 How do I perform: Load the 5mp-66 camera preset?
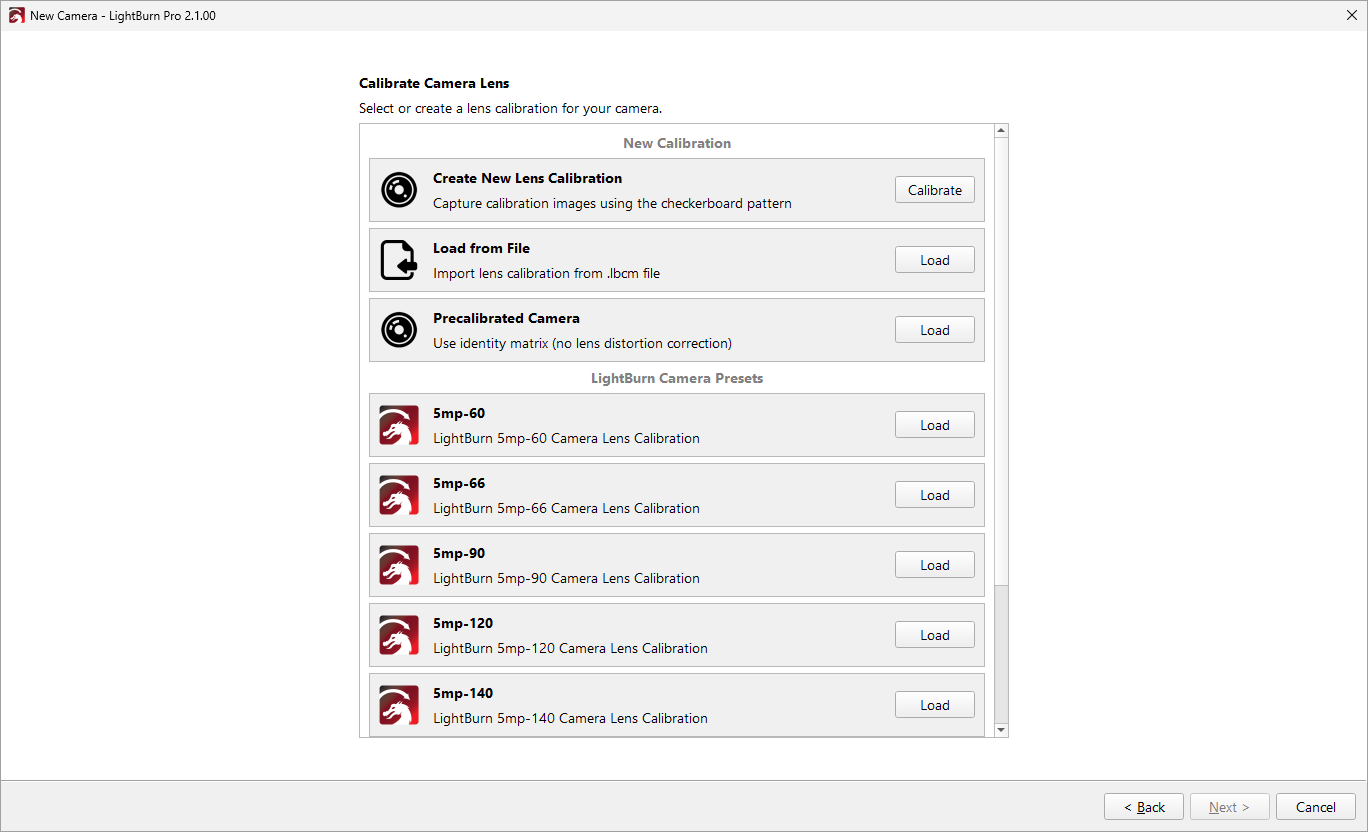(x=935, y=495)
